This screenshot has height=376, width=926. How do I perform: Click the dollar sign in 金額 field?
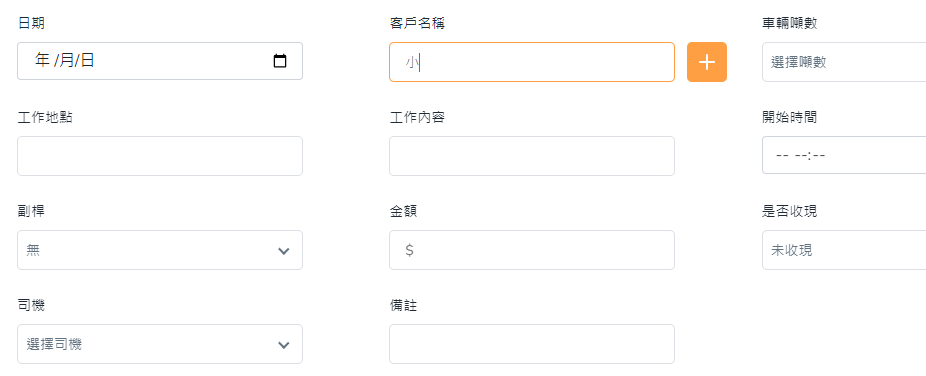tap(409, 250)
